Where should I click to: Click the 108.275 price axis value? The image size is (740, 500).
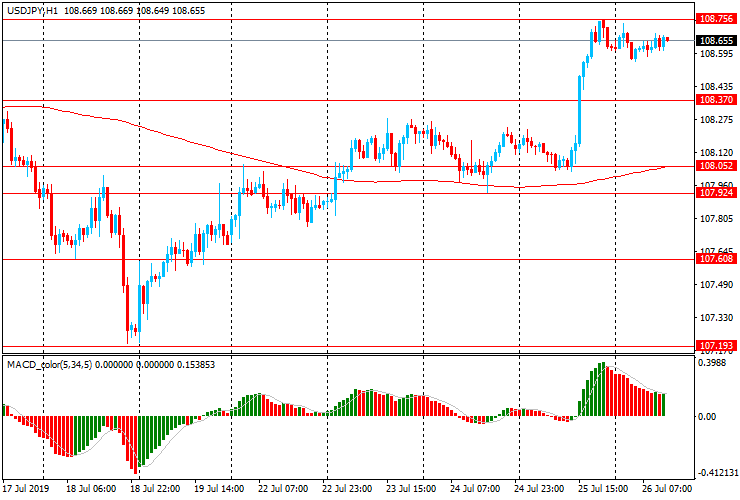(x=716, y=120)
